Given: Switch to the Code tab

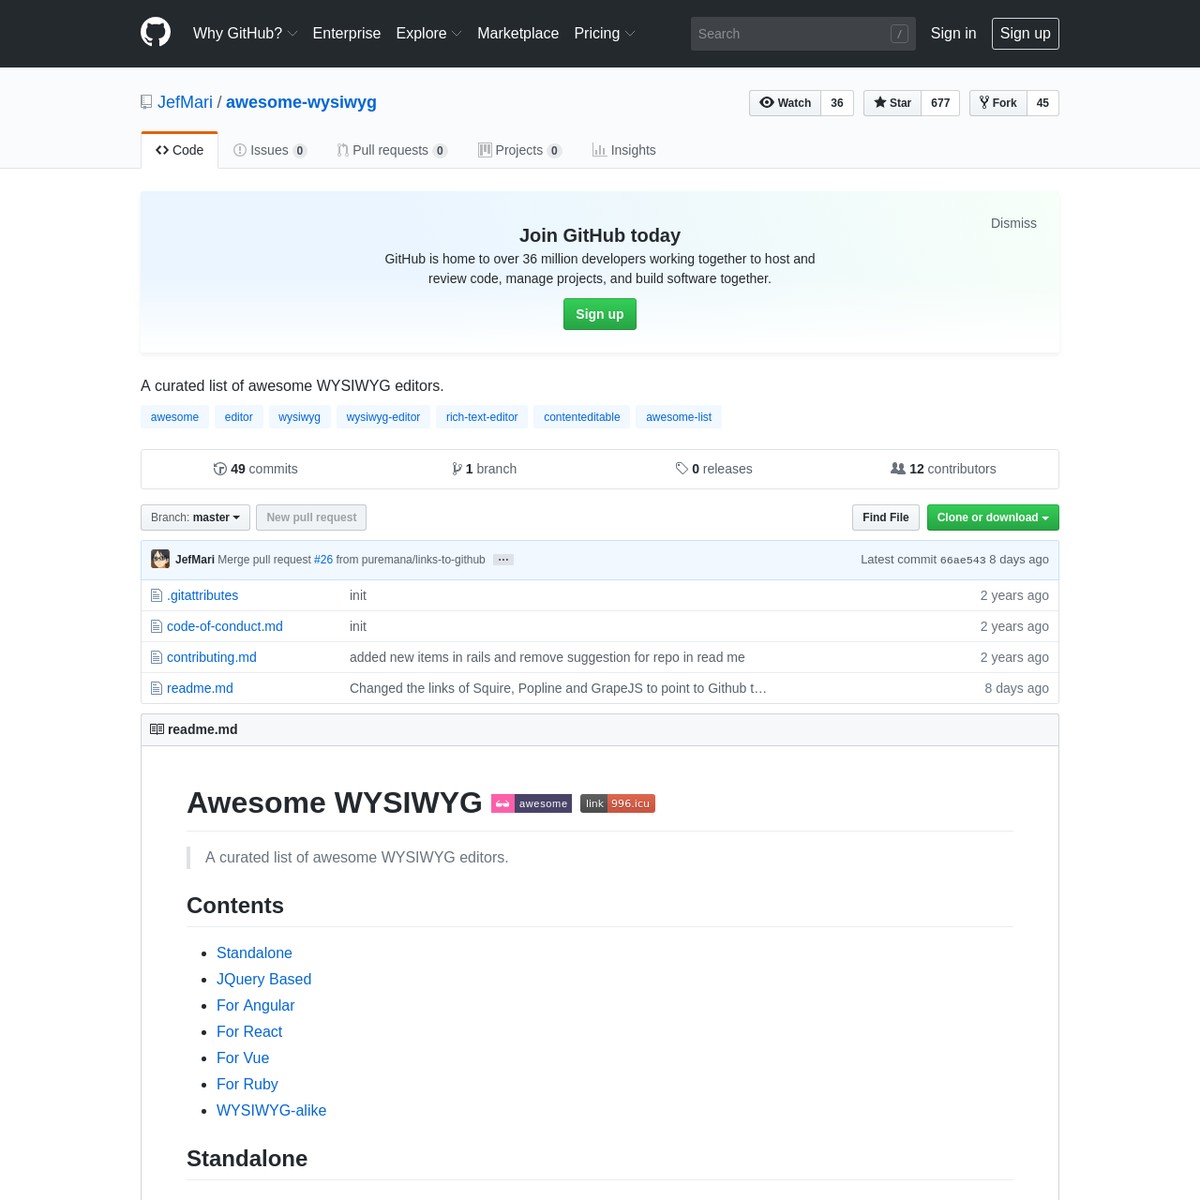Looking at the screenshot, I should click(179, 150).
